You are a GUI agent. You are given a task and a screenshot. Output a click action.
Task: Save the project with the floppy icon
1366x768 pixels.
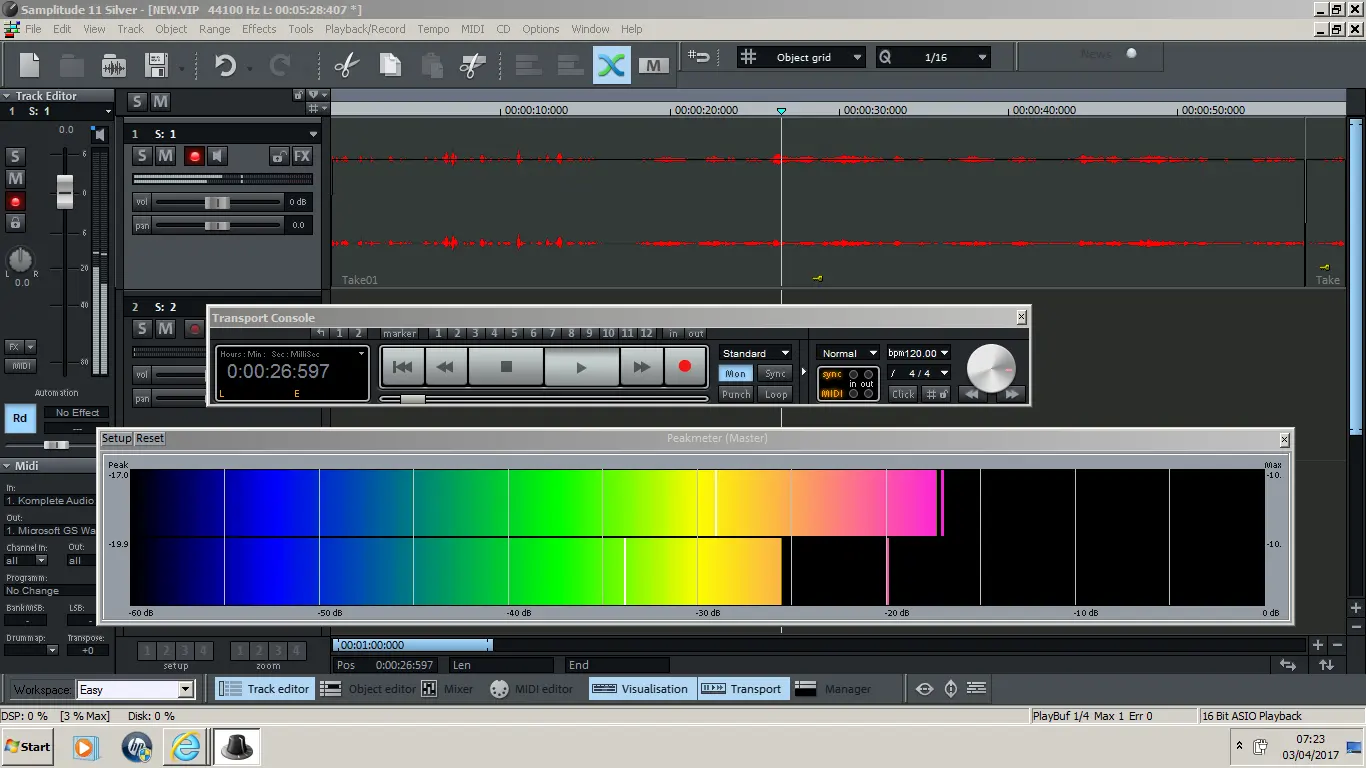coord(156,66)
